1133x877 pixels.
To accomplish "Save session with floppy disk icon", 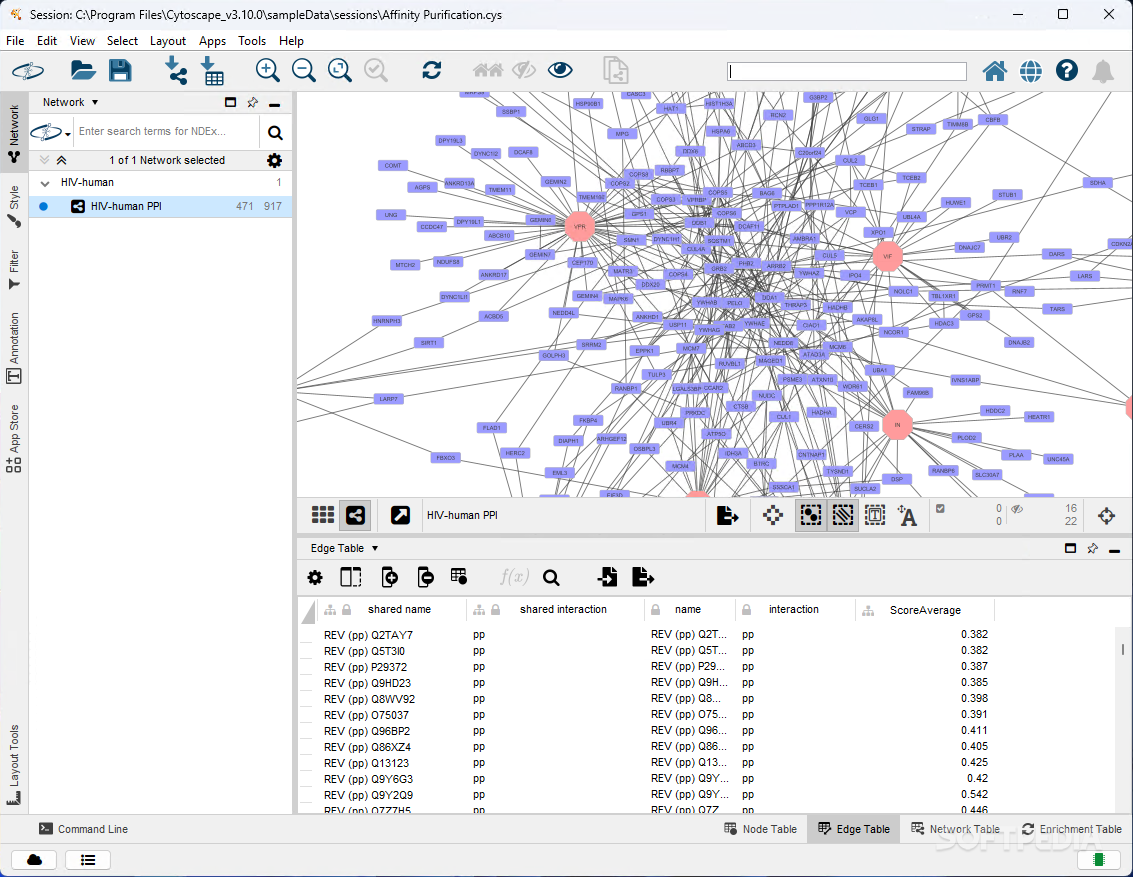I will coord(120,70).
